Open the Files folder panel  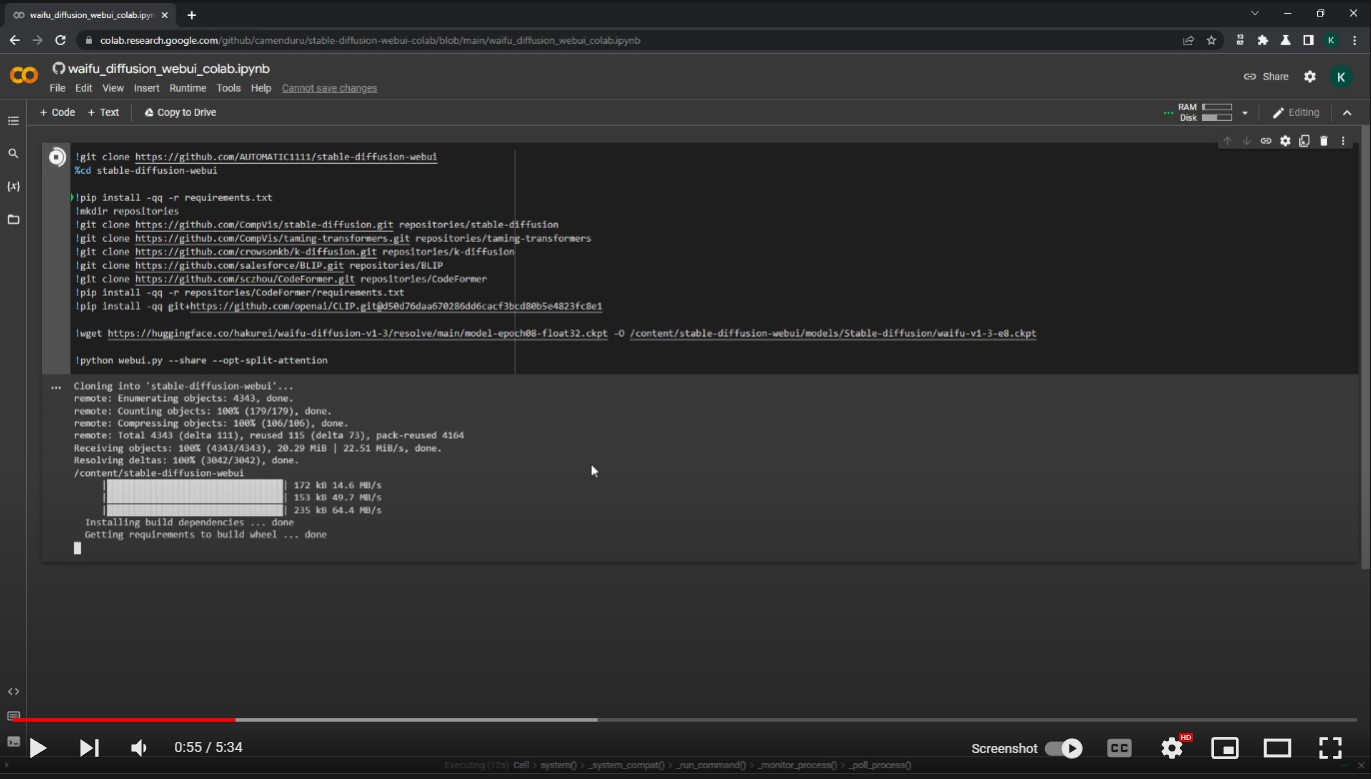(x=13, y=219)
